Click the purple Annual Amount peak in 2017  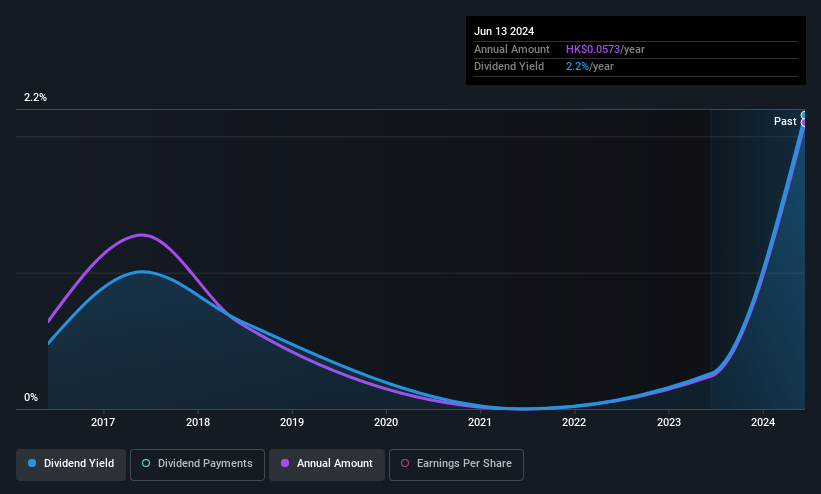141,235
